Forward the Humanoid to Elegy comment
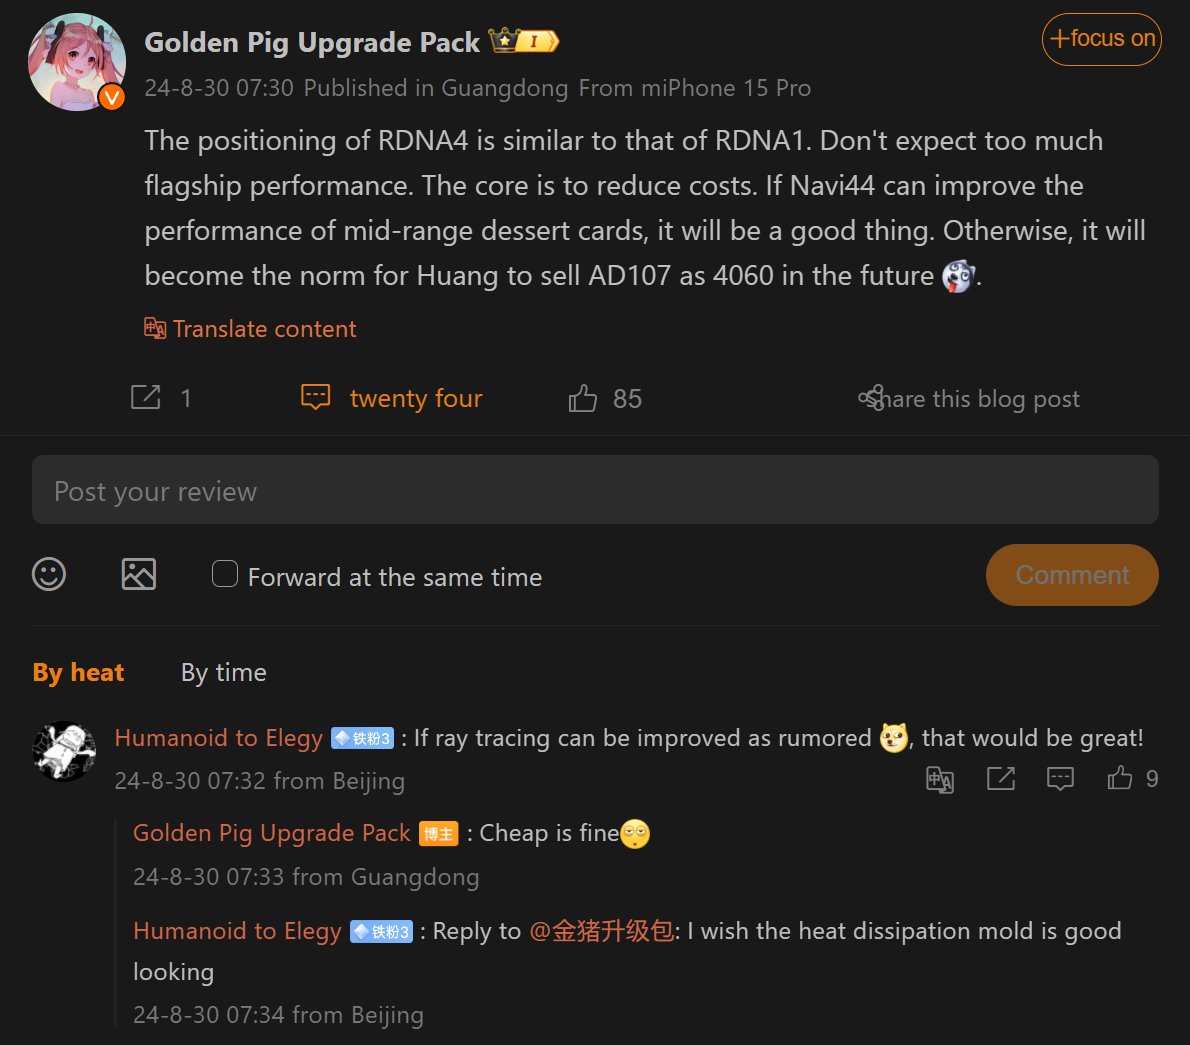 coord(1000,778)
